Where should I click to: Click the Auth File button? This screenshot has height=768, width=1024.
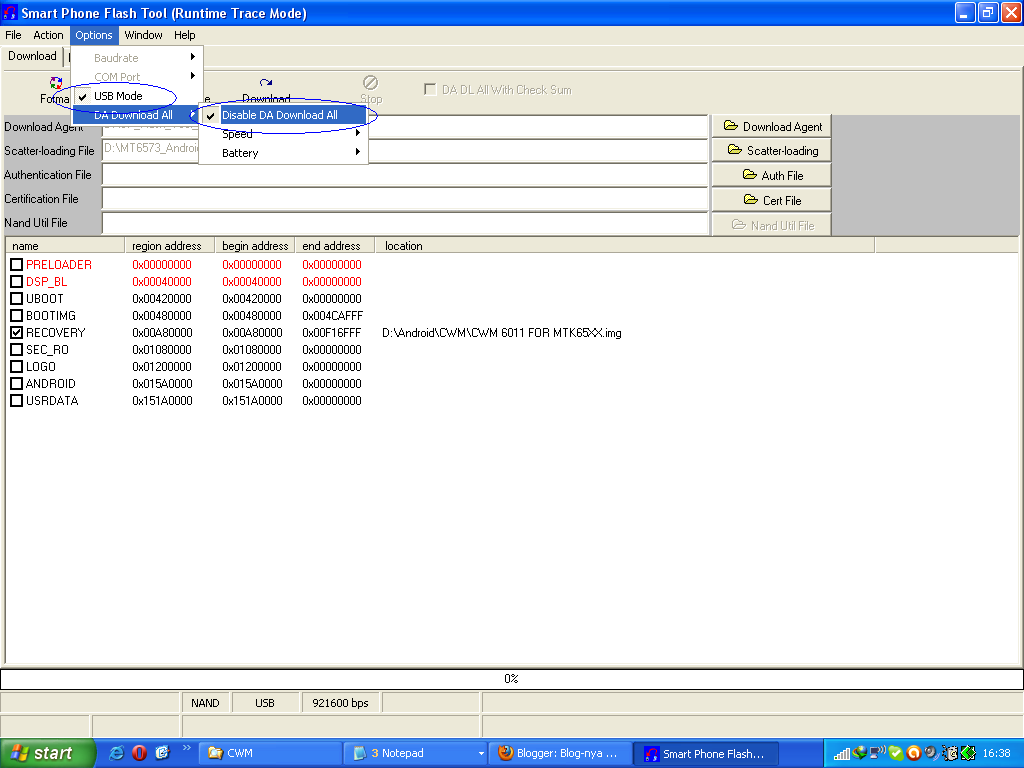pyautogui.click(x=772, y=175)
